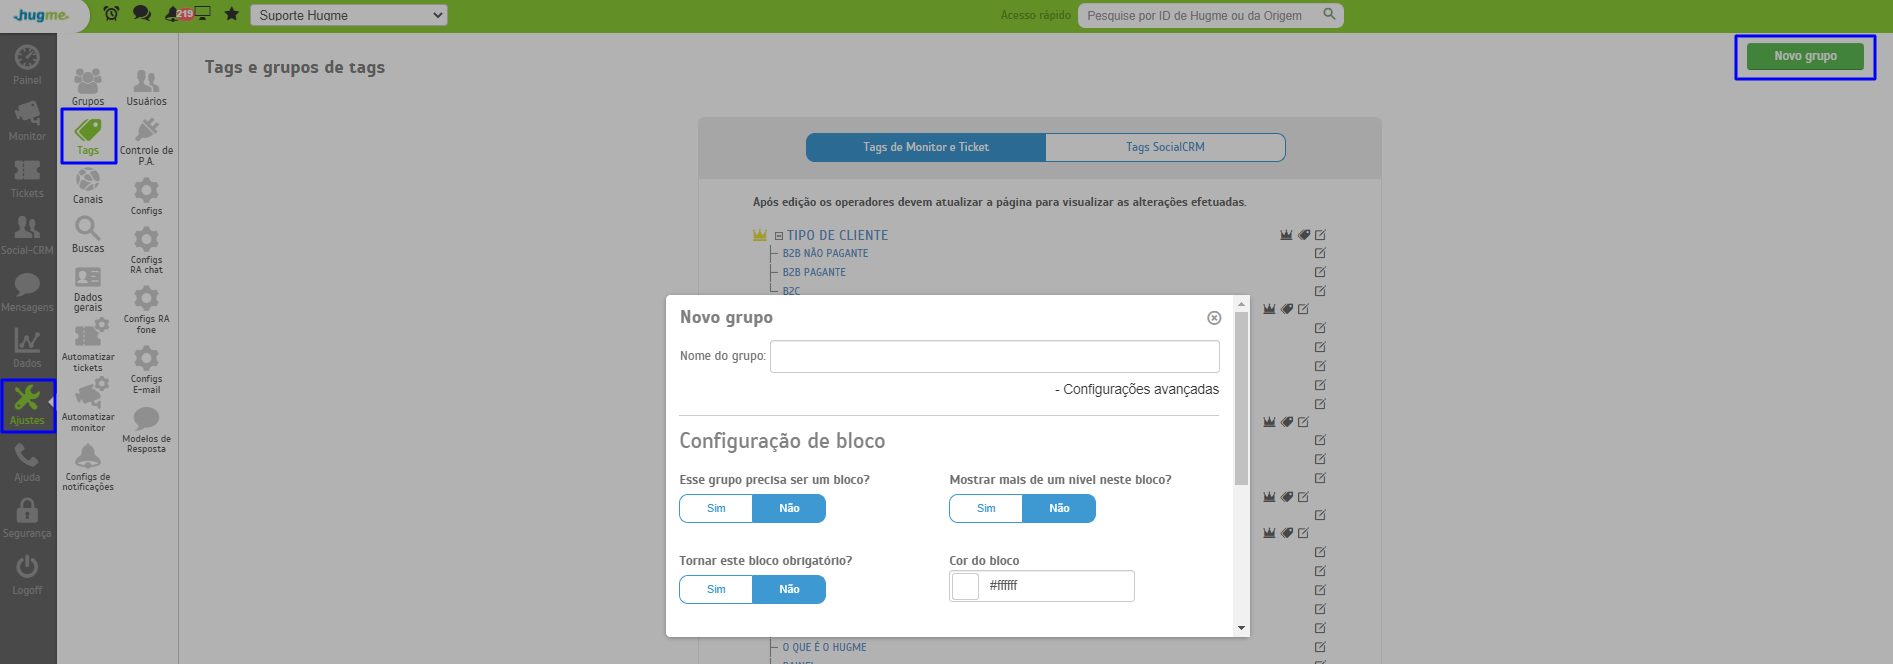The height and width of the screenshot is (664, 1893).
Task: Go to Tickets in the sidebar
Action: [x=27, y=178]
